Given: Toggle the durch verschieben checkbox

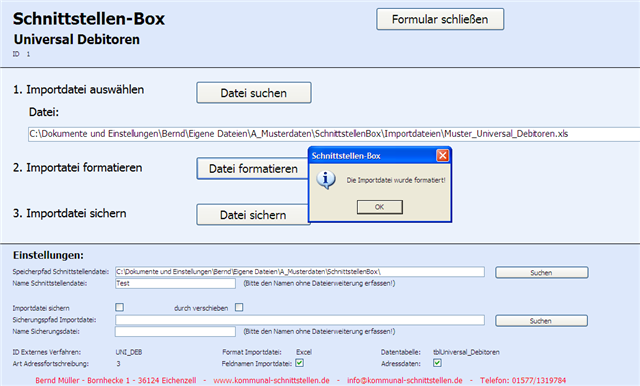Looking at the screenshot, I should (x=239, y=307).
